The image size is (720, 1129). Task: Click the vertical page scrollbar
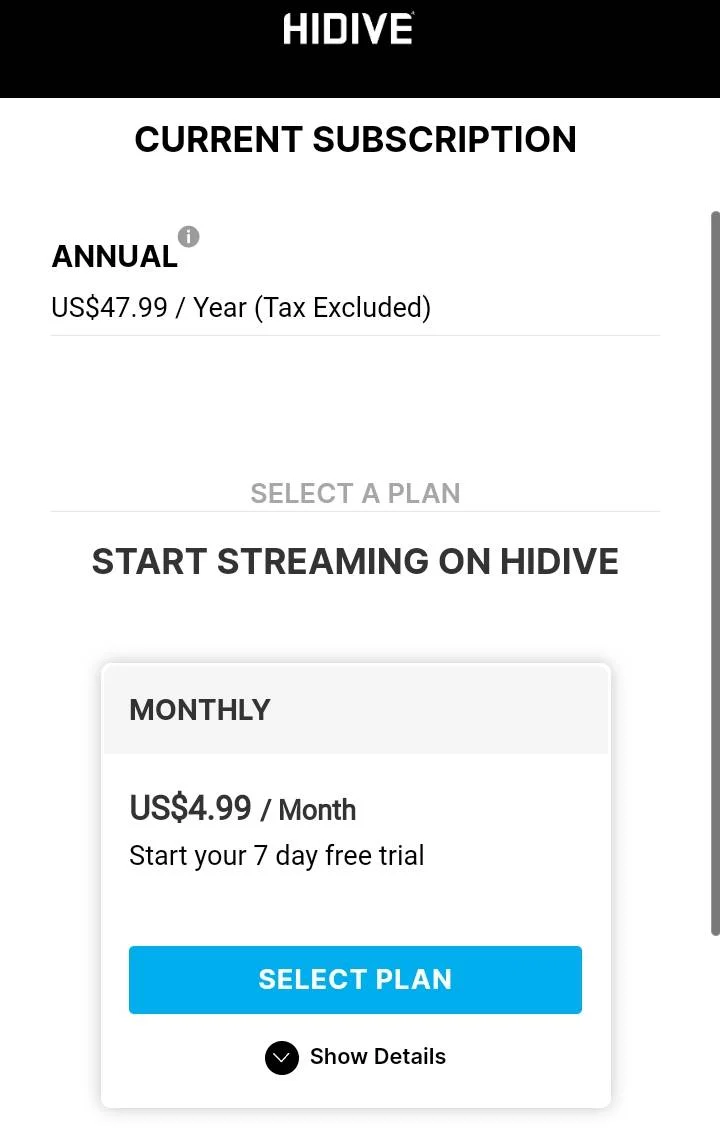click(x=715, y=573)
